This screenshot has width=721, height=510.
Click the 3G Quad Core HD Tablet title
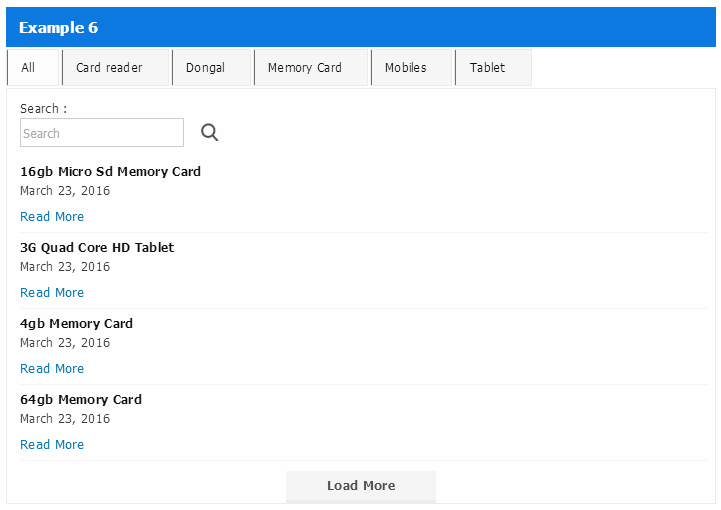coord(97,247)
